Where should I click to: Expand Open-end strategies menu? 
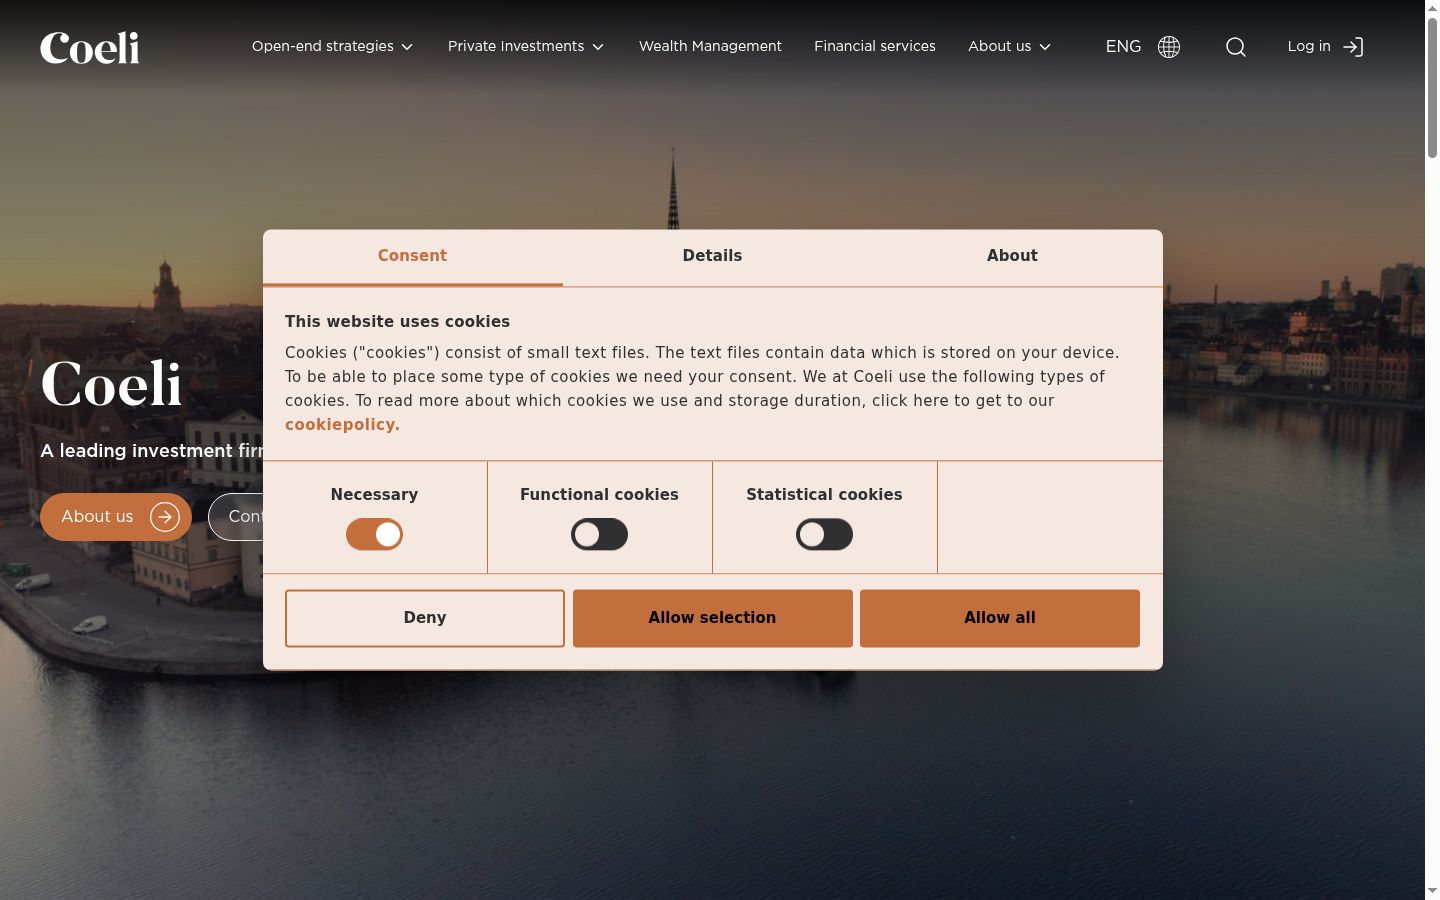[x=332, y=47]
